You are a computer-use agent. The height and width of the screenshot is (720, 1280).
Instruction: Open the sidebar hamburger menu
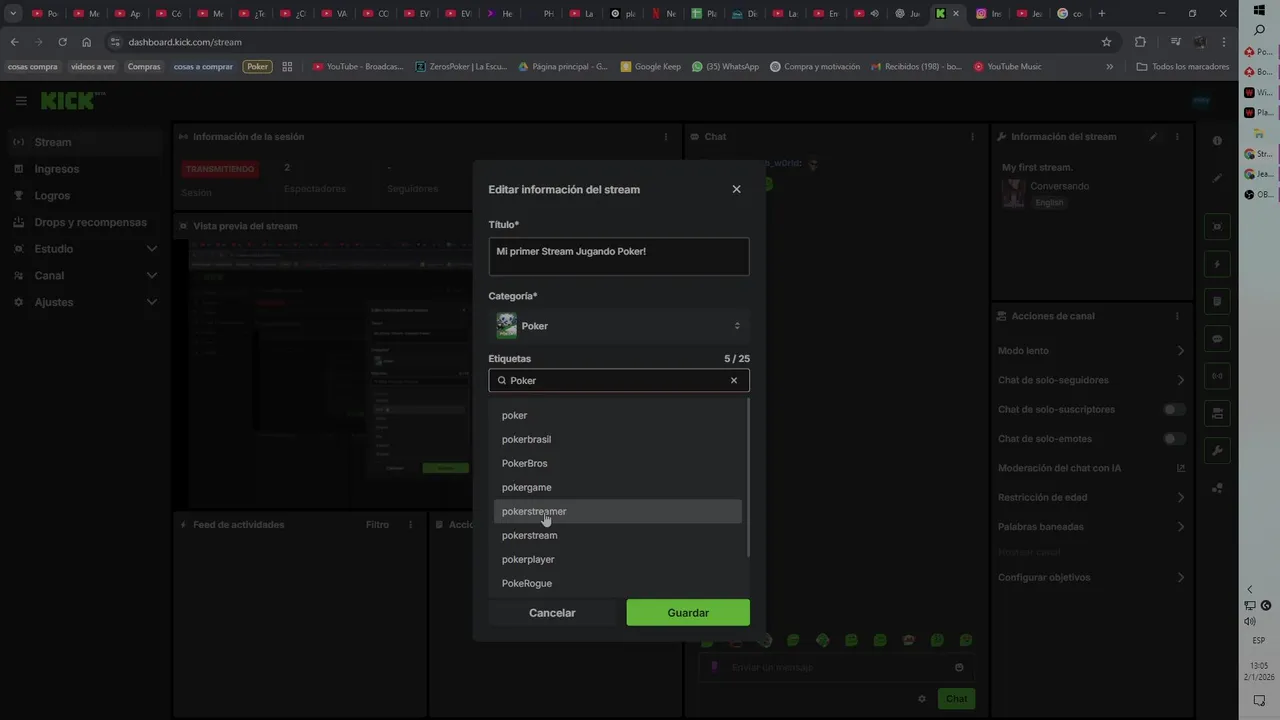21,101
